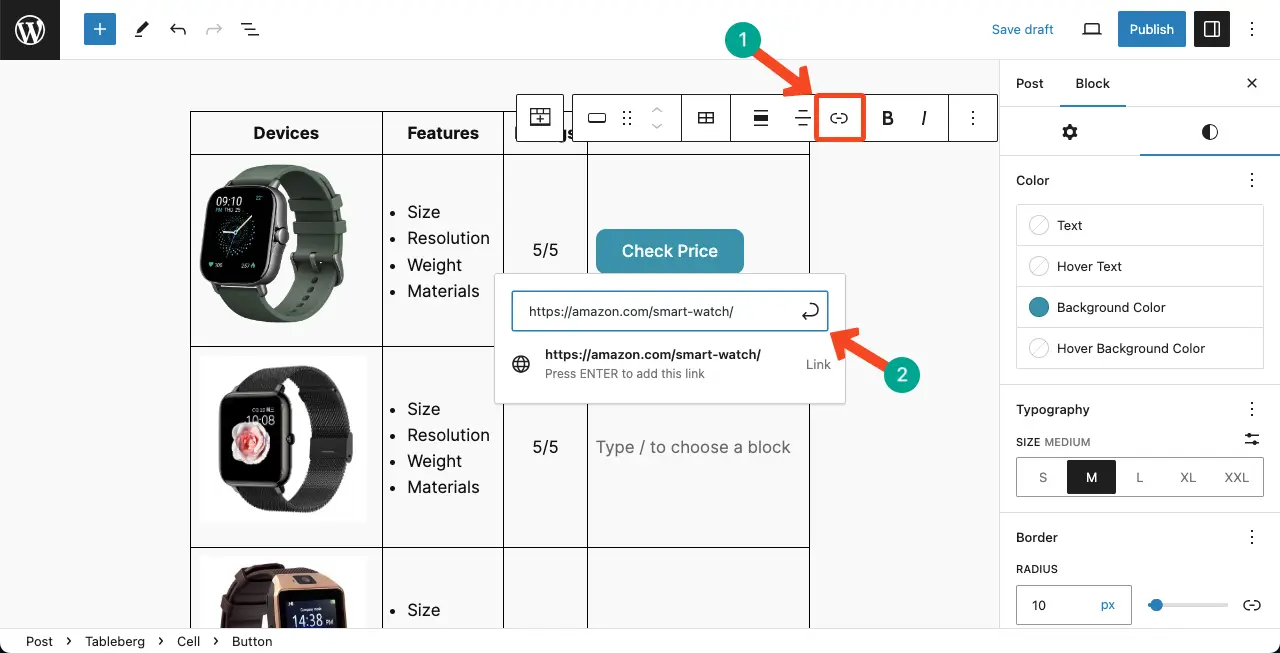
Task: Click Tableberg in the breadcrumb
Action: 113,641
